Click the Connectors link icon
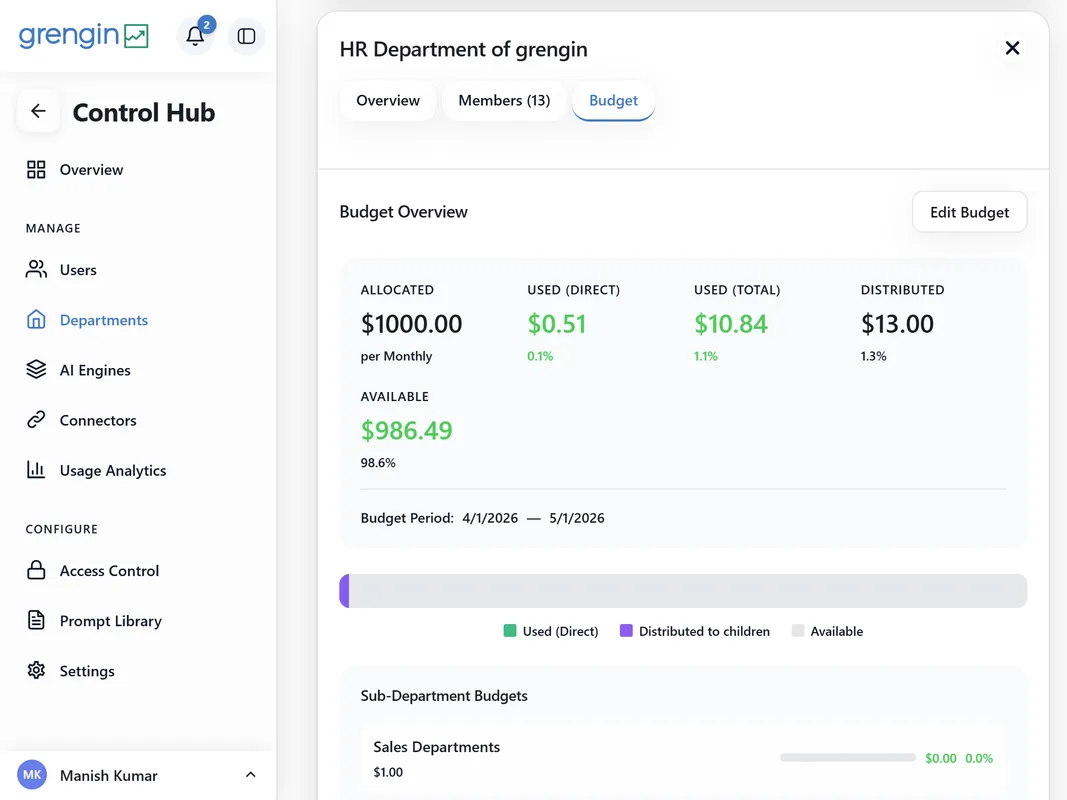Viewport: 1067px width, 800px height. tap(36, 420)
